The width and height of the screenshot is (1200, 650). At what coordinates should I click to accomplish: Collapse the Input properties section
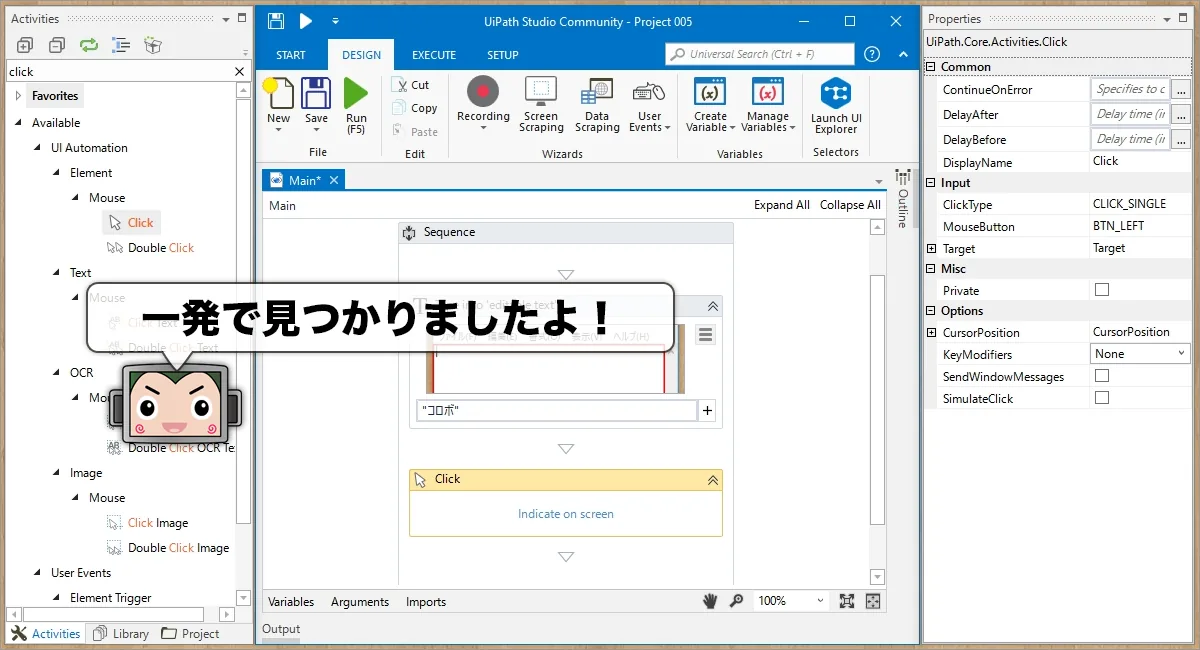pos(932,183)
